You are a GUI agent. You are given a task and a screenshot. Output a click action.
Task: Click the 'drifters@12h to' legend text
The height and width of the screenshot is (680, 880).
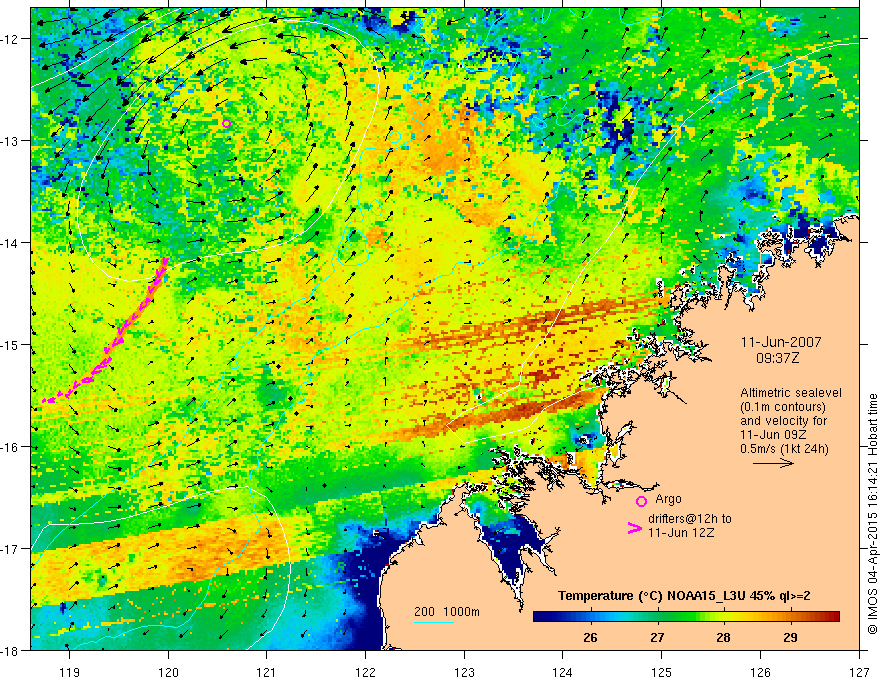pos(690,519)
